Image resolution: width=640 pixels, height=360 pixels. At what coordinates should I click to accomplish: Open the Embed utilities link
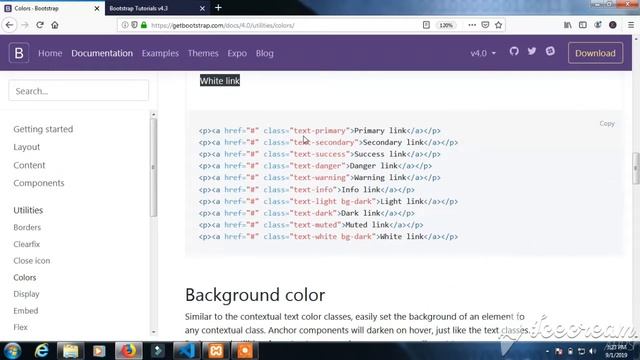pyautogui.click(x=26, y=311)
